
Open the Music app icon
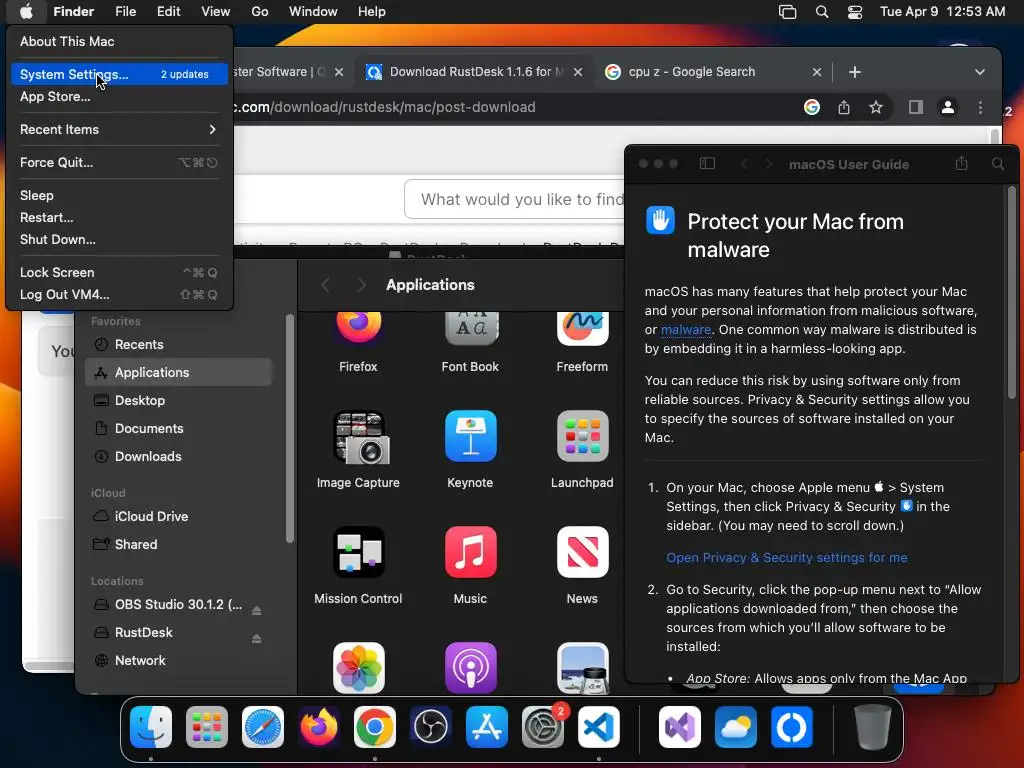tap(471, 552)
